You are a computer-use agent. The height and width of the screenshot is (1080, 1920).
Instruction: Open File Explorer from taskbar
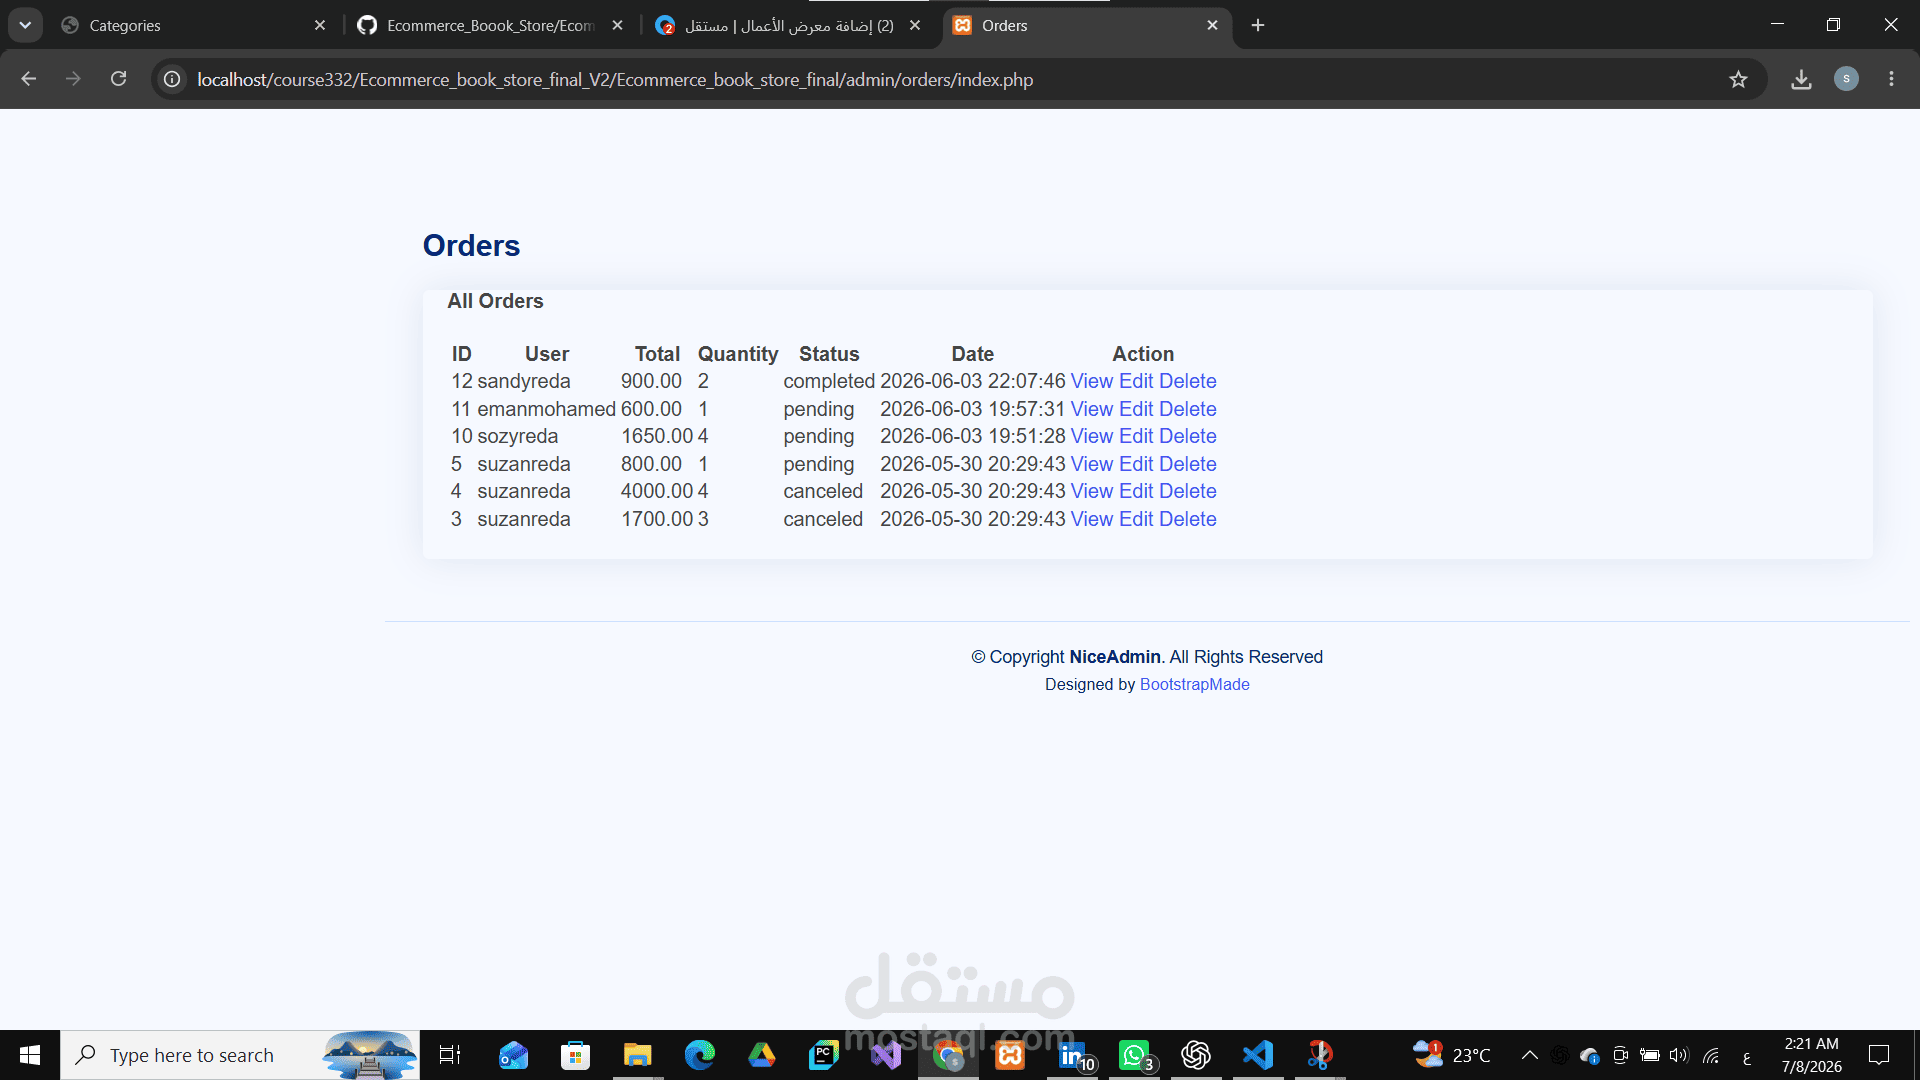[637, 1055]
